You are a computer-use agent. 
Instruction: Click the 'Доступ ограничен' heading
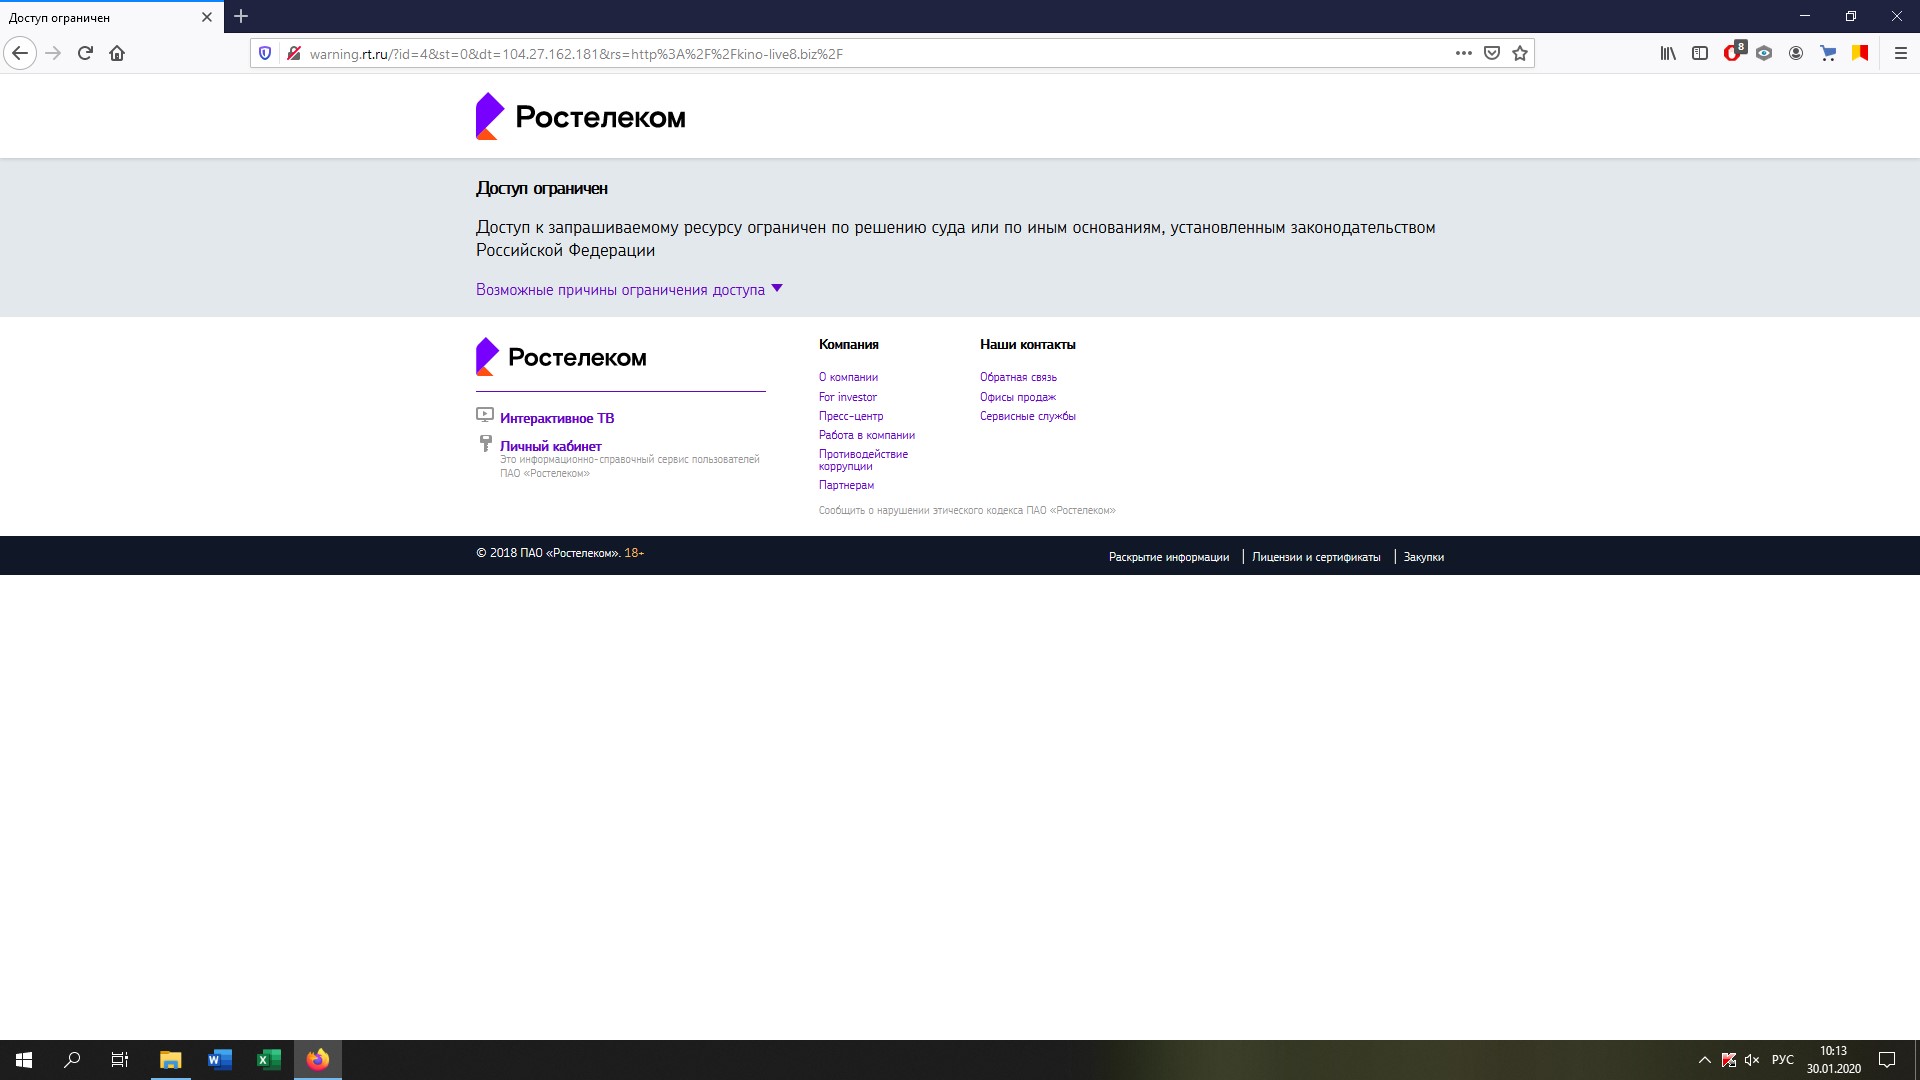(x=542, y=188)
